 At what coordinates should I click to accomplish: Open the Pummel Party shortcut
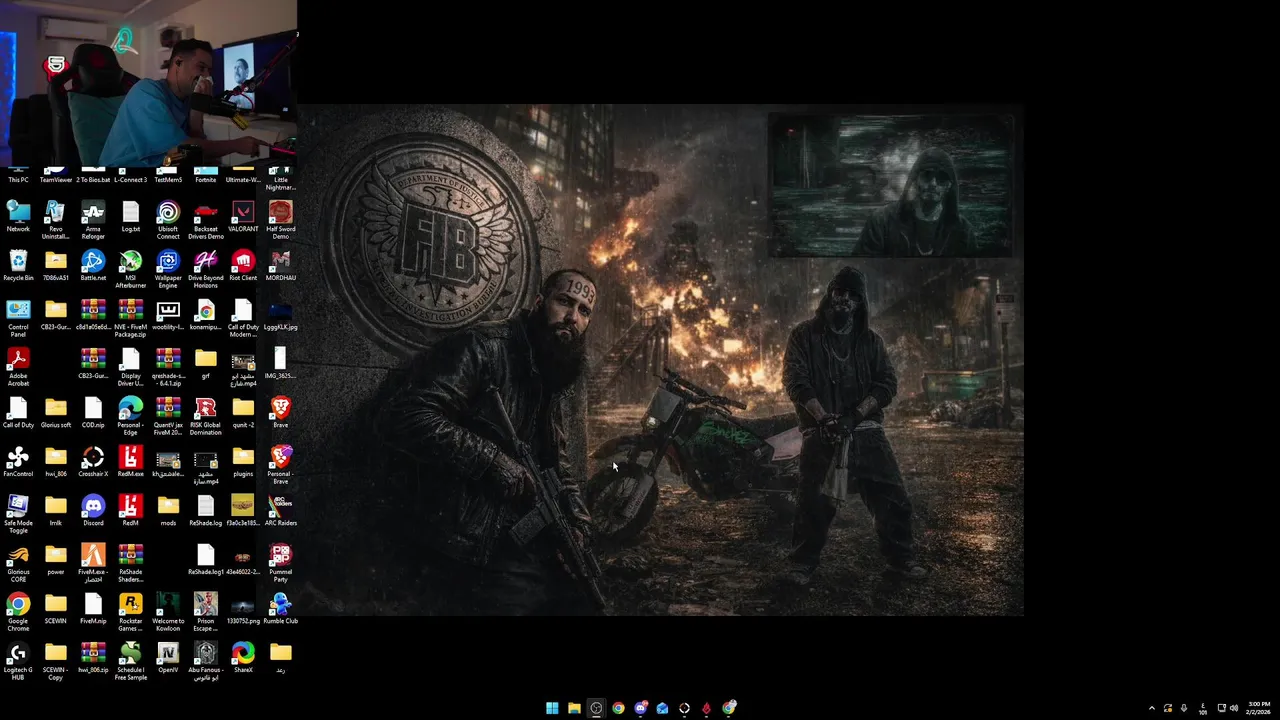pos(281,563)
